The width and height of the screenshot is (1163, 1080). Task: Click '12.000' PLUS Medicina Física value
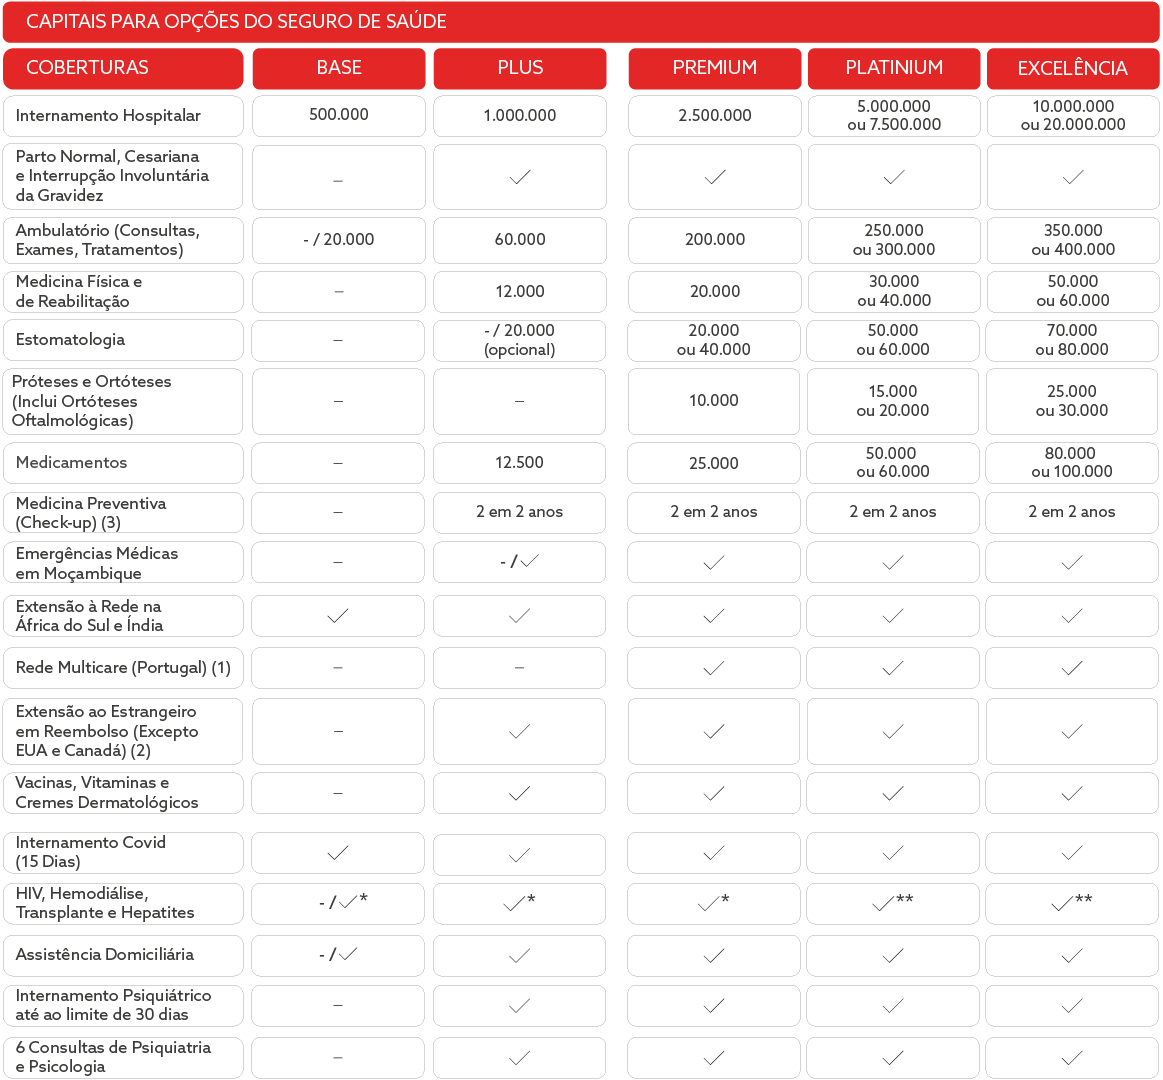520,292
